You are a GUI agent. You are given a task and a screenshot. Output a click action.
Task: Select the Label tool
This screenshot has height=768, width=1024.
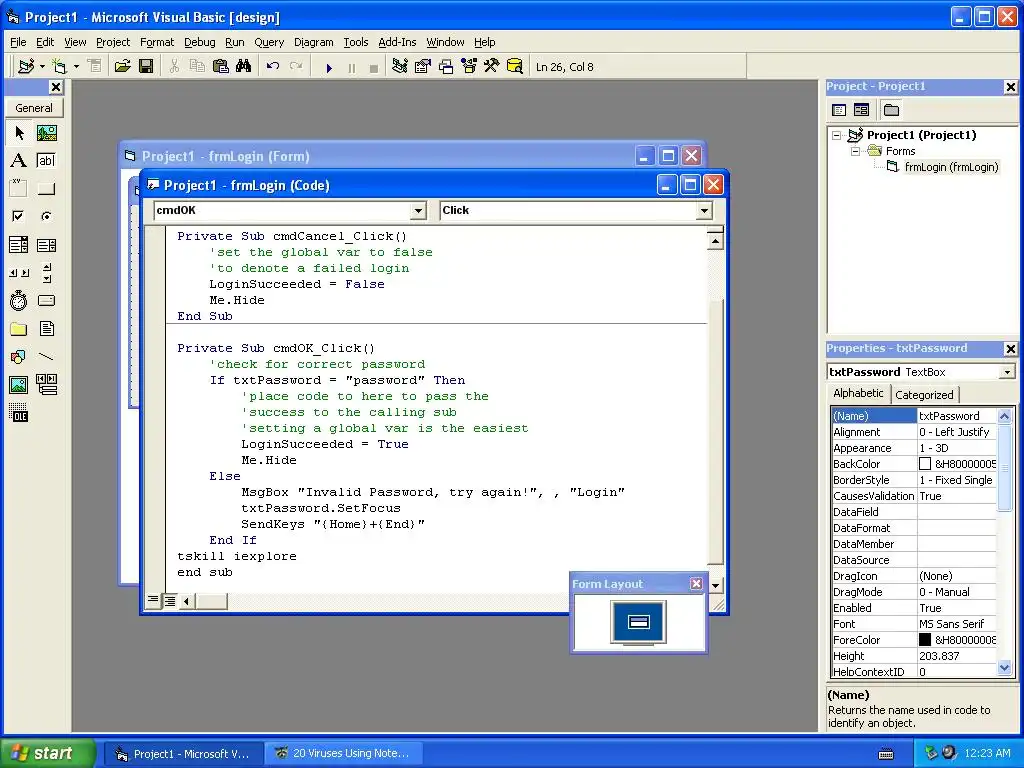19,161
